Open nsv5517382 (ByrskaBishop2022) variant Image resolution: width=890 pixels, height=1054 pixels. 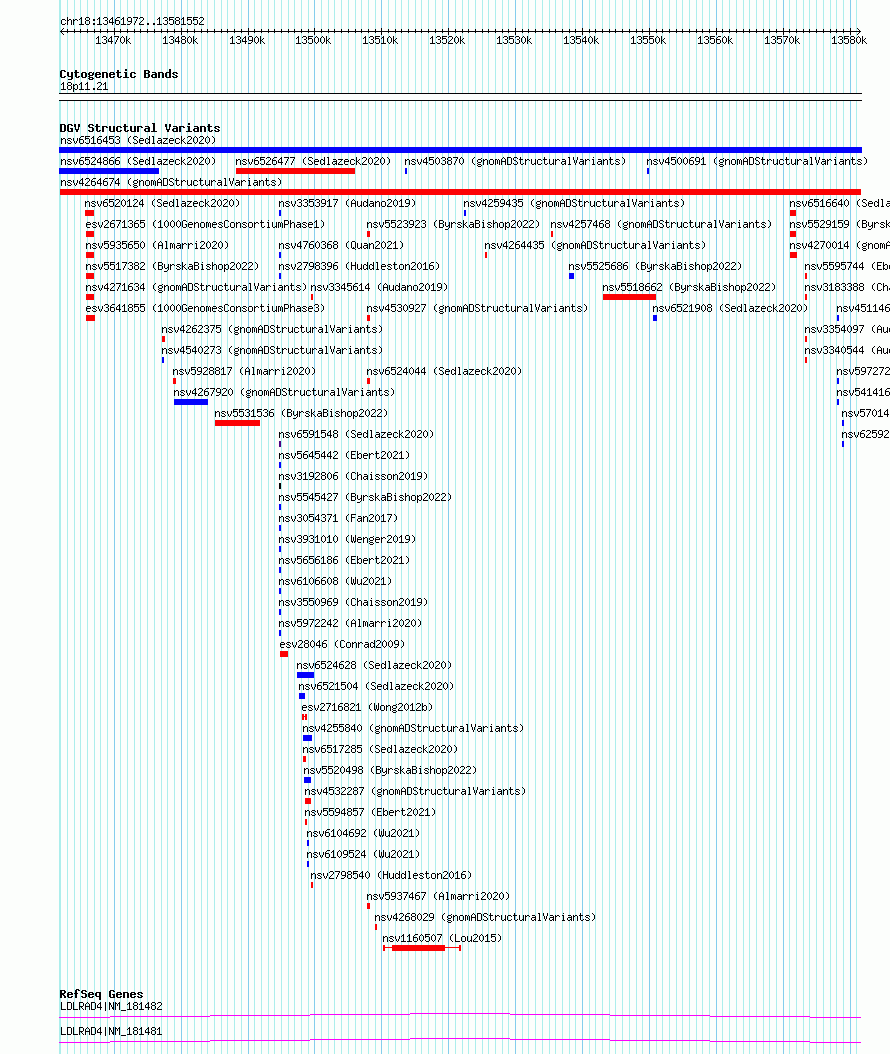coord(172,266)
